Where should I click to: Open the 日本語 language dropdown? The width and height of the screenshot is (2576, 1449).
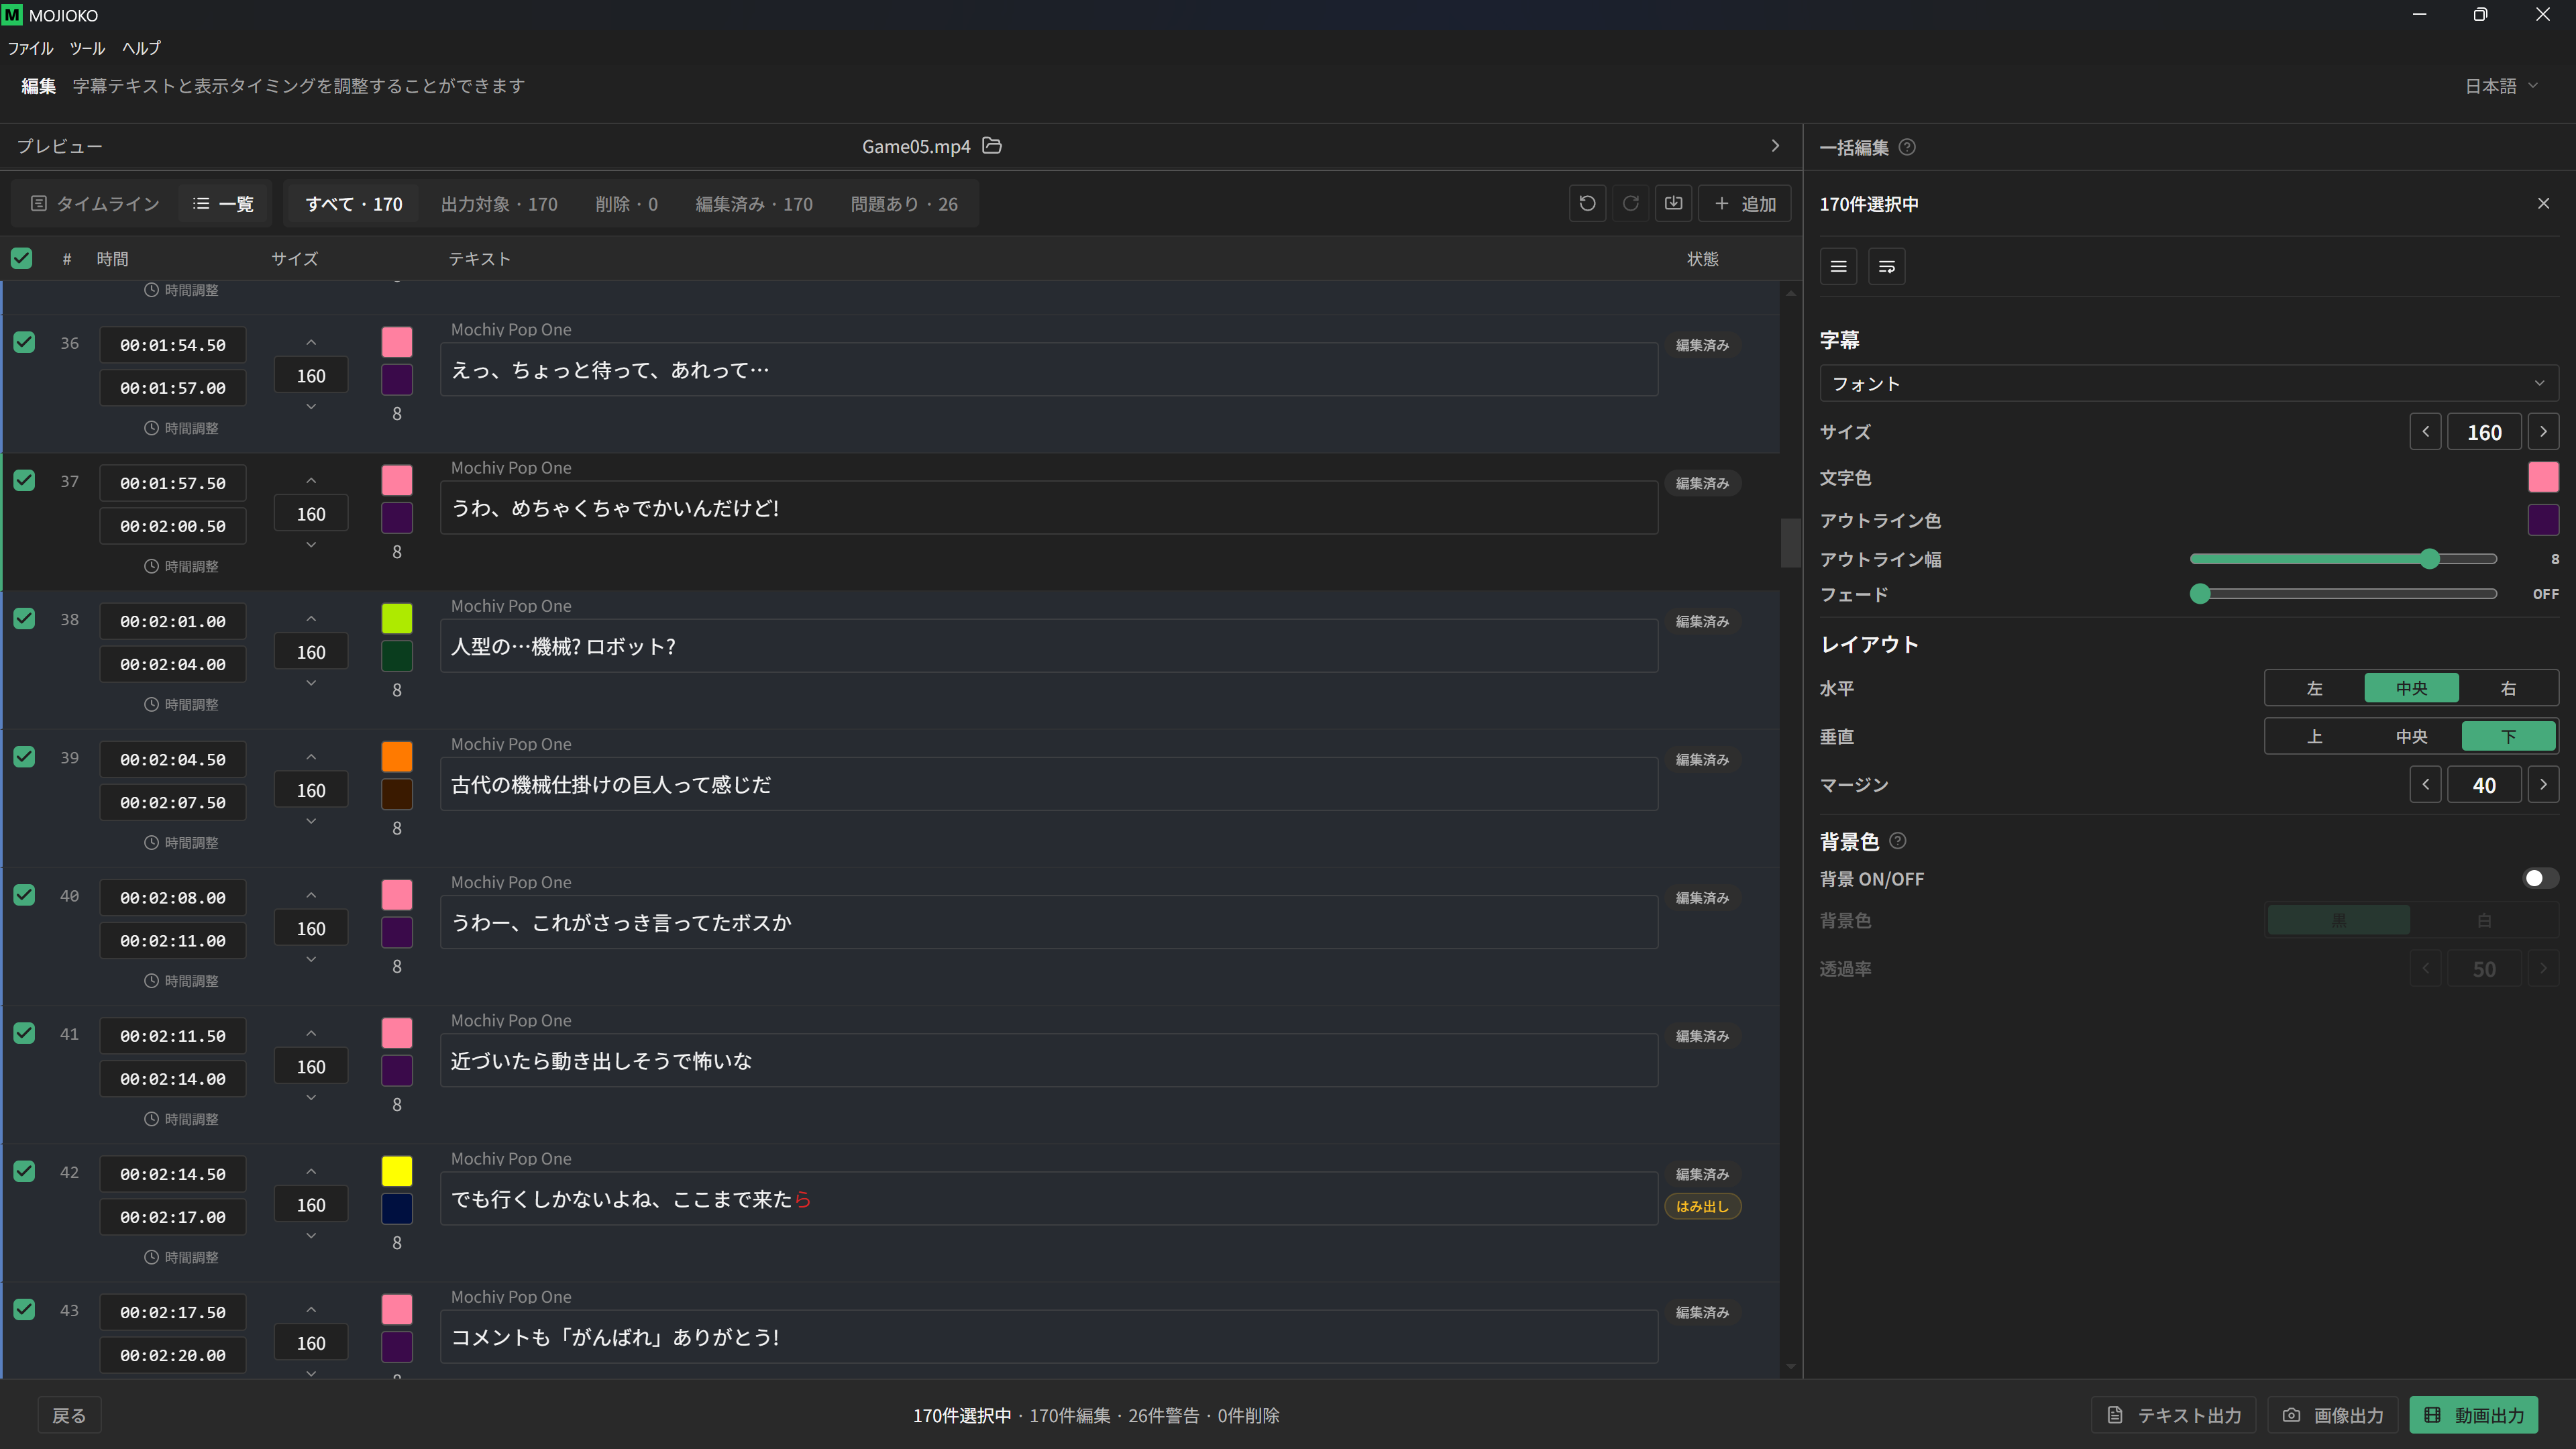point(2501,86)
